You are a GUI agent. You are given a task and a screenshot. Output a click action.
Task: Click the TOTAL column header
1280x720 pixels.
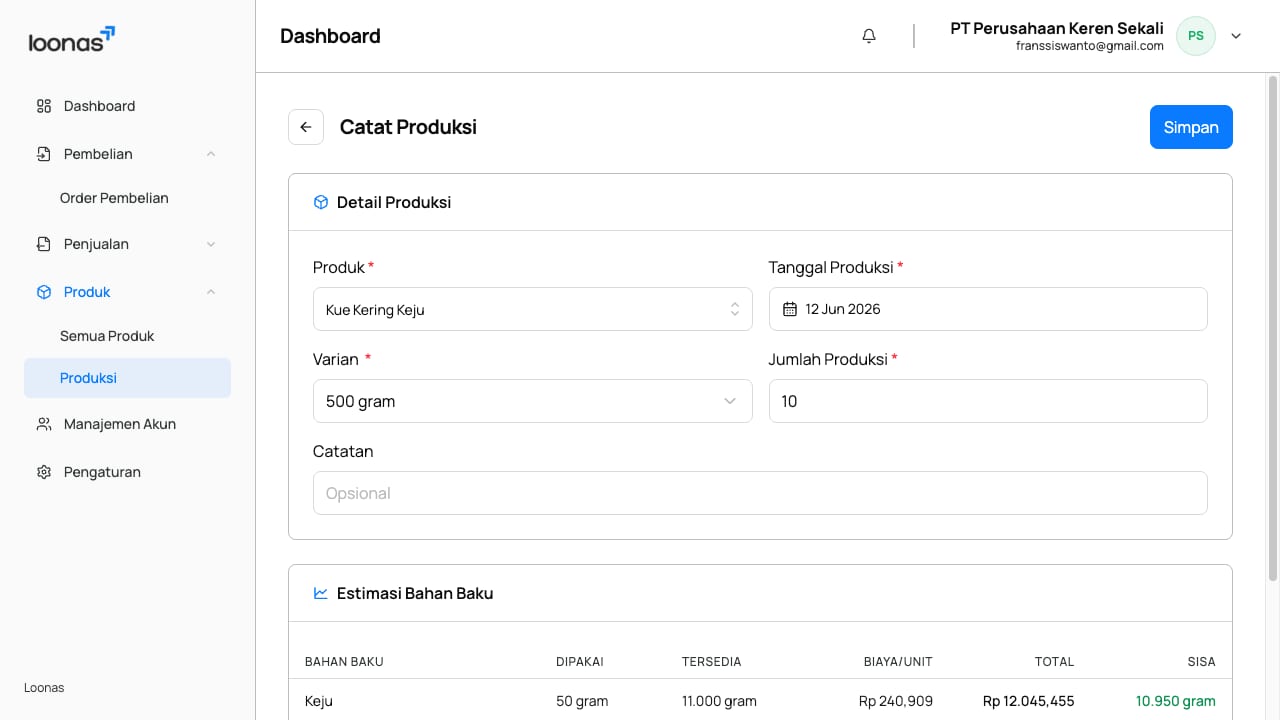click(1054, 662)
